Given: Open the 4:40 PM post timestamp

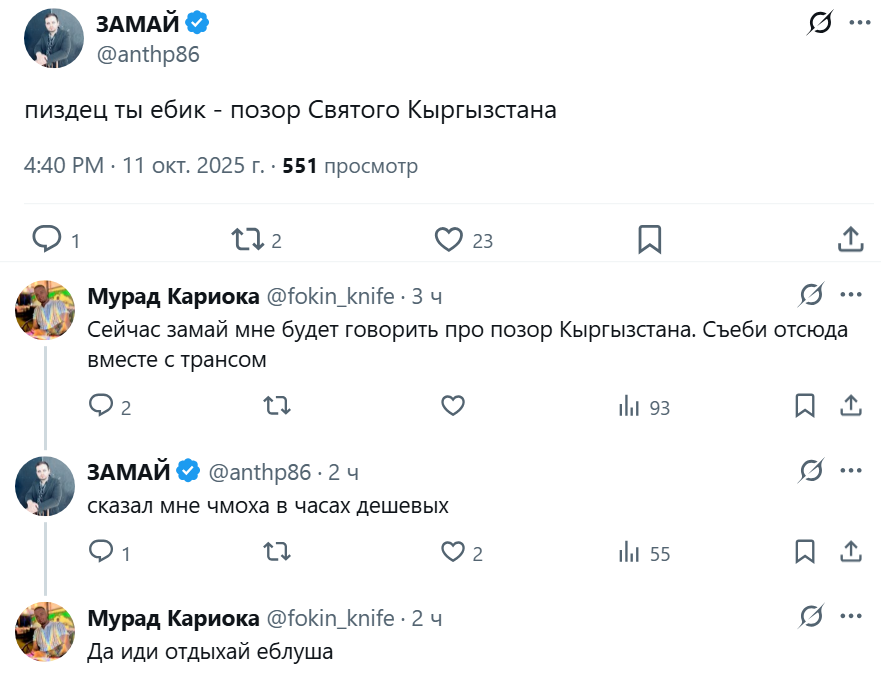Looking at the screenshot, I should coord(63,166).
